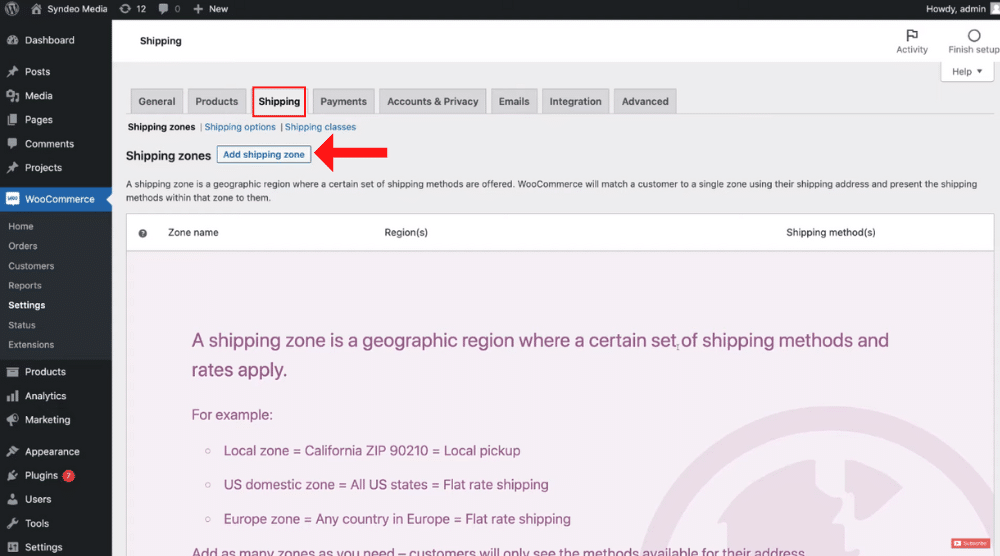This screenshot has width=1000, height=556.
Task: Open the comments bubble icon in admin bar
Action: pyautogui.click(x=163, y=9)
